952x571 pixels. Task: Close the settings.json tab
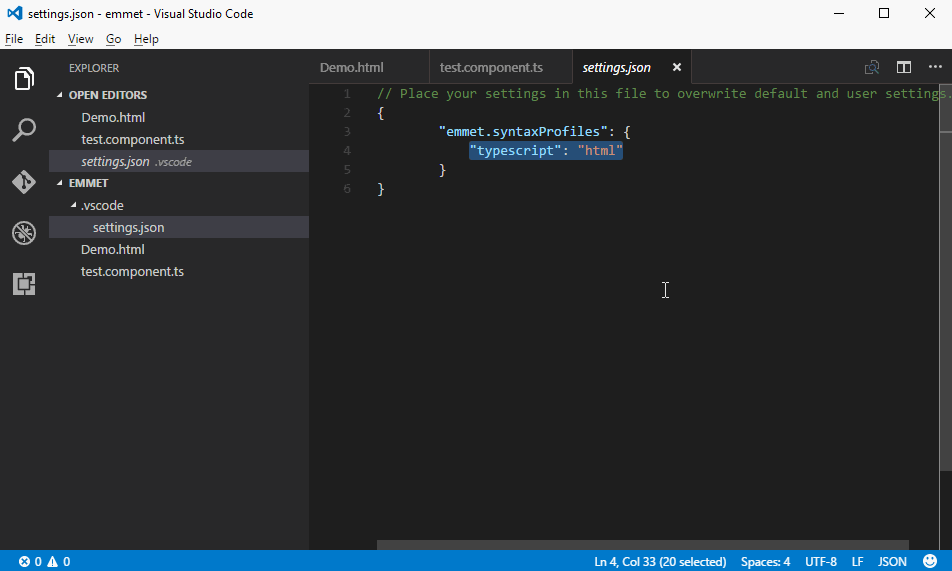(676, 67)
